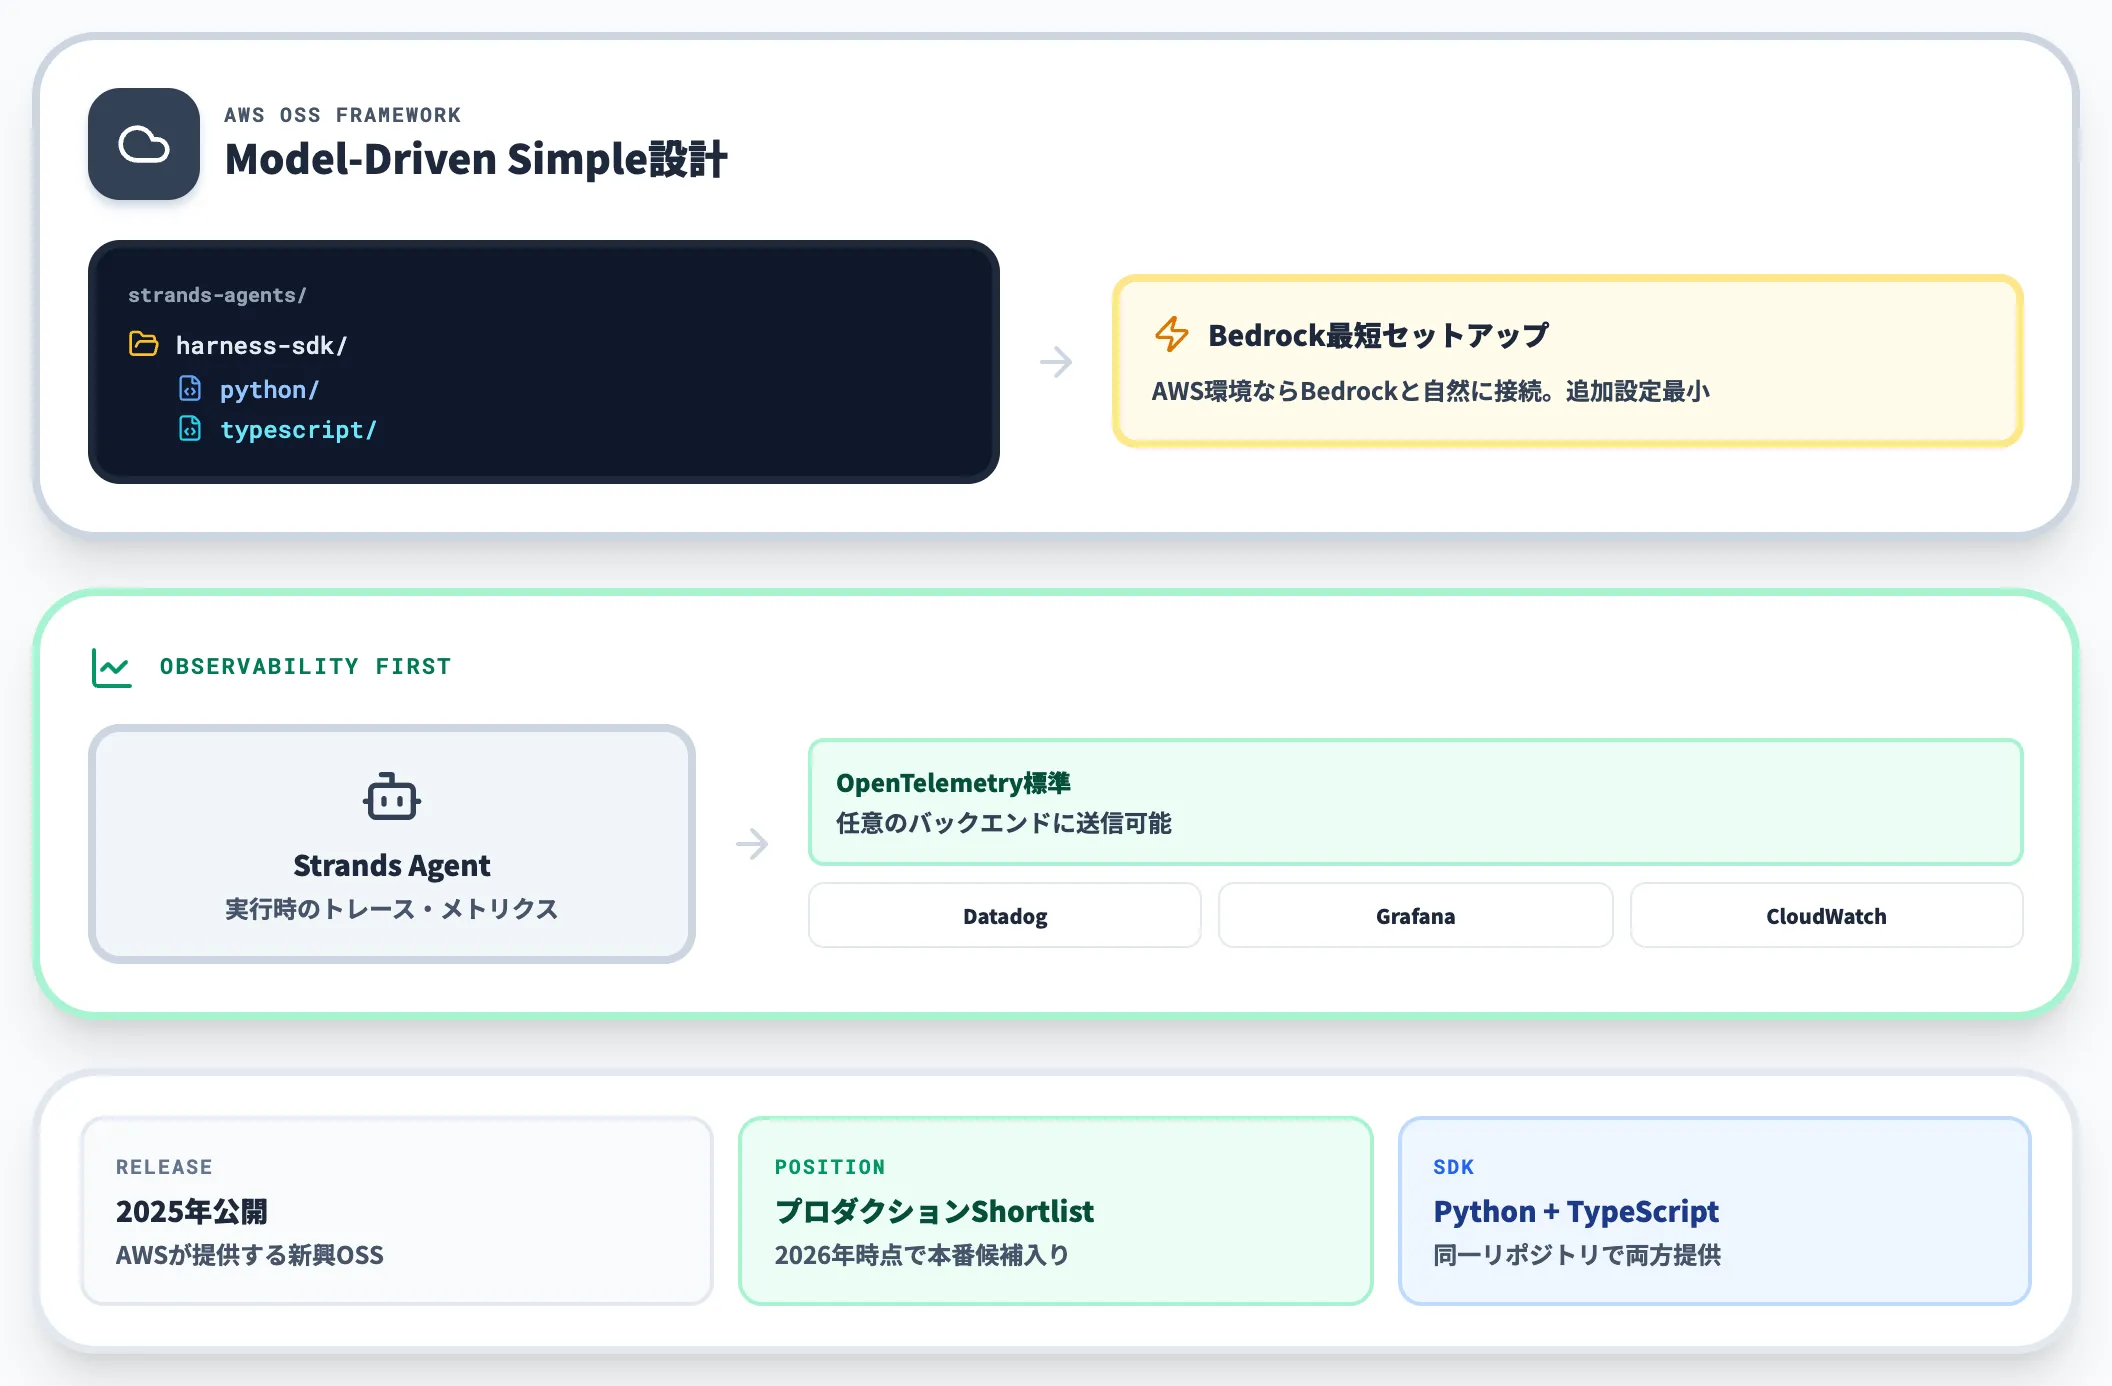Click the lightning bolt icon in Bedrock card
The height and width of the screenshot is (1386, 2112).
[1171, 334]
